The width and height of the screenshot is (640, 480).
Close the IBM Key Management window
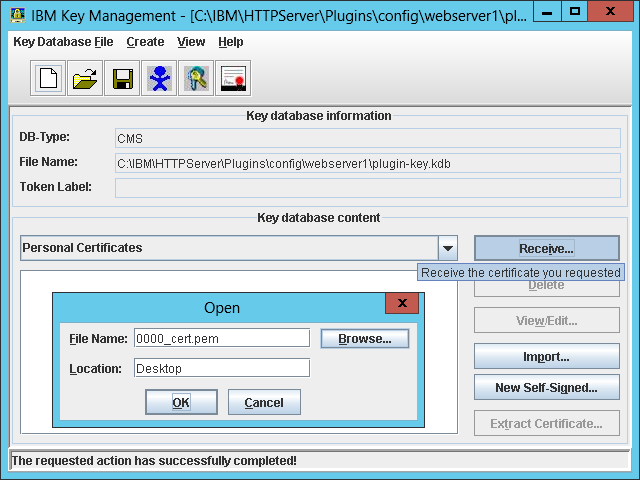pyautogui.click(x=611, y=12)
